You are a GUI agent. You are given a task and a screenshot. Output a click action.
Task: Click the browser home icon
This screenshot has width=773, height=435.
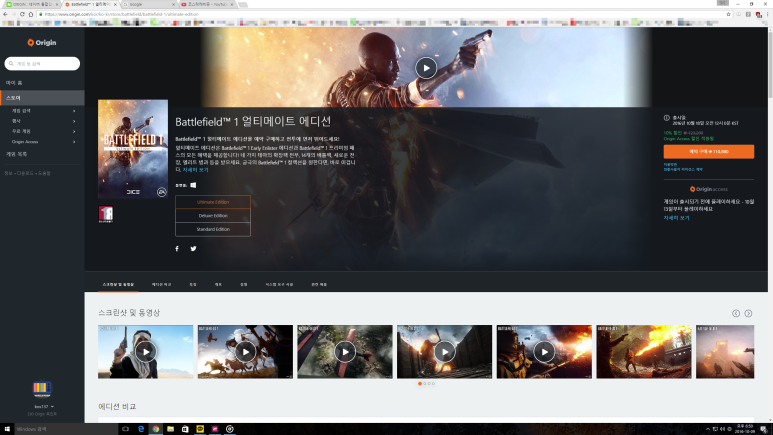[31, 14]
